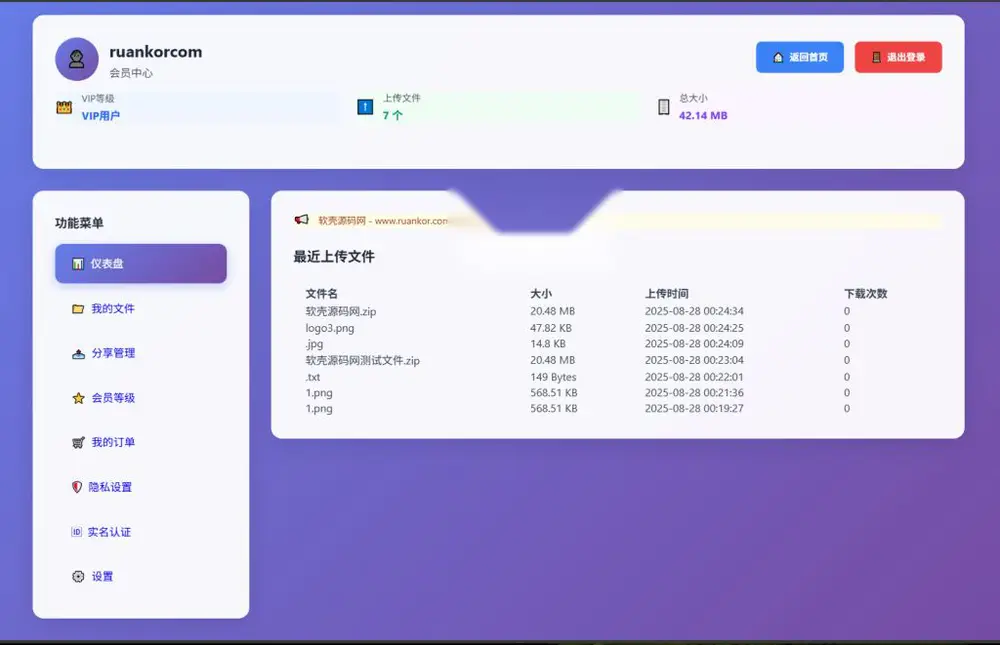Open 我的订单 menu item

click(141, 442)
